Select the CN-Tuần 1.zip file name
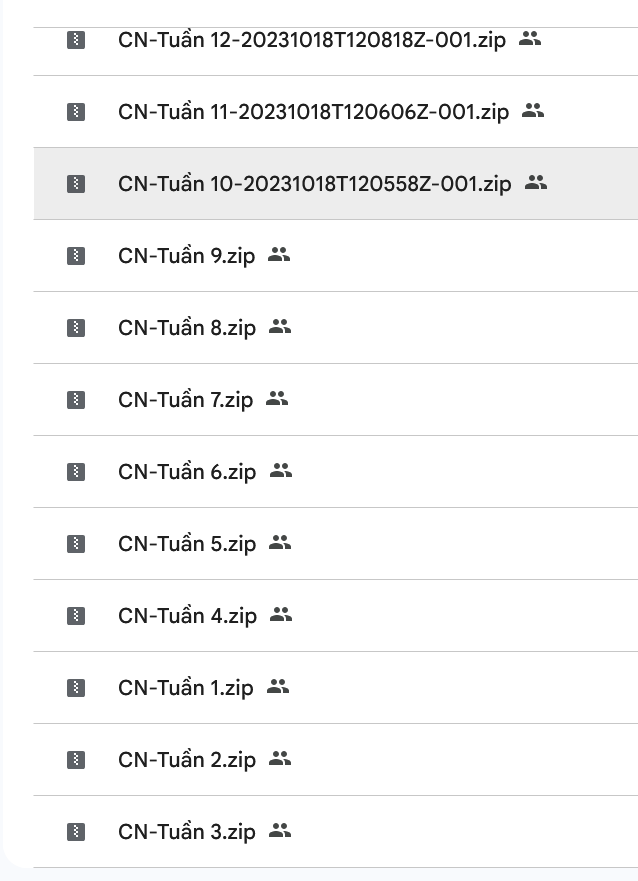This screenshot has width=638, height=881. pyautogui.click(x=185, y=688)
